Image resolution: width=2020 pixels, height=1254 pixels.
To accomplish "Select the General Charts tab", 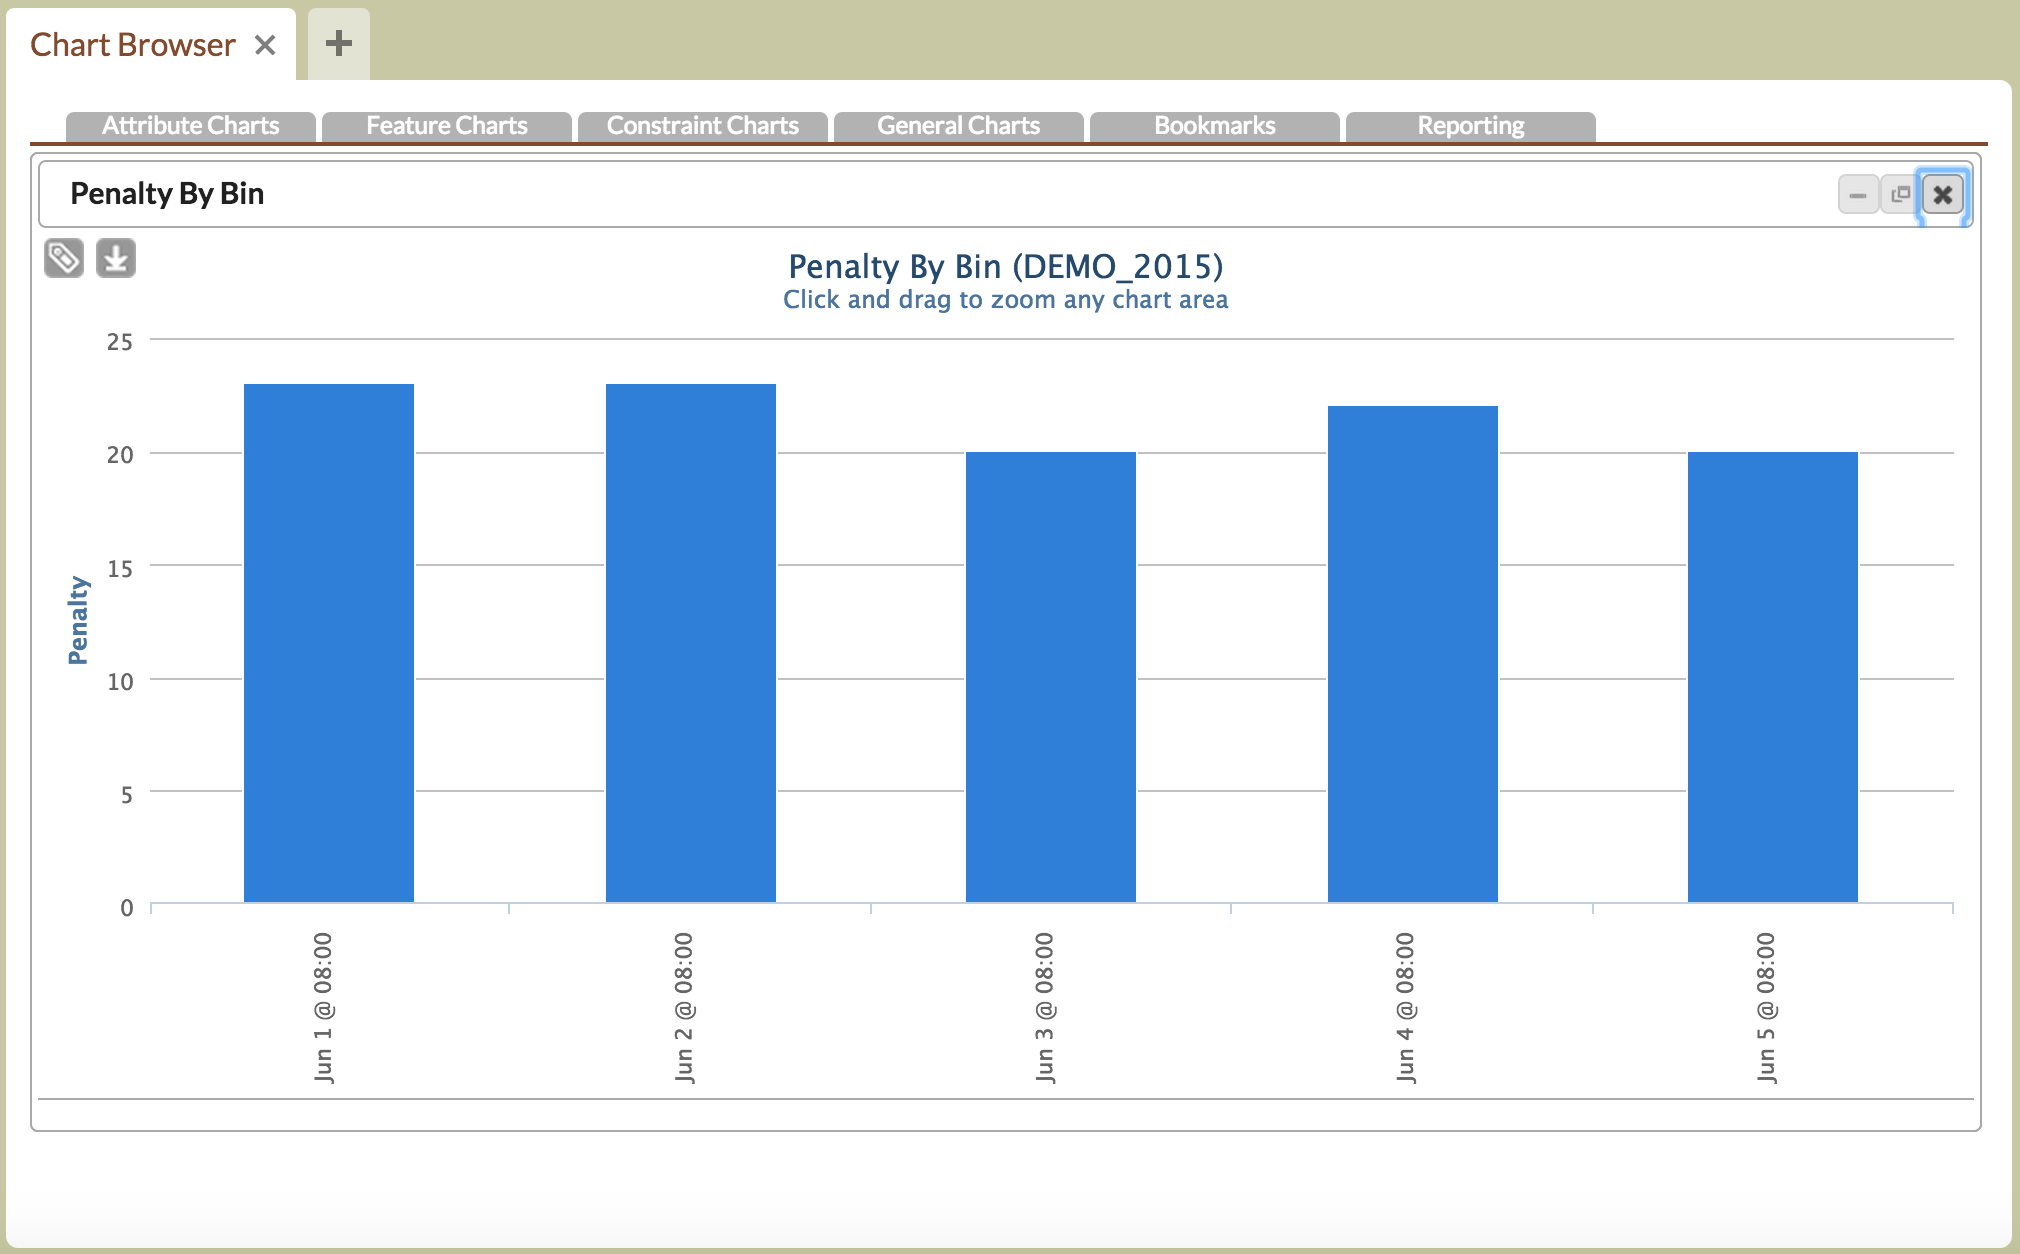I will (x=959, y=126).
